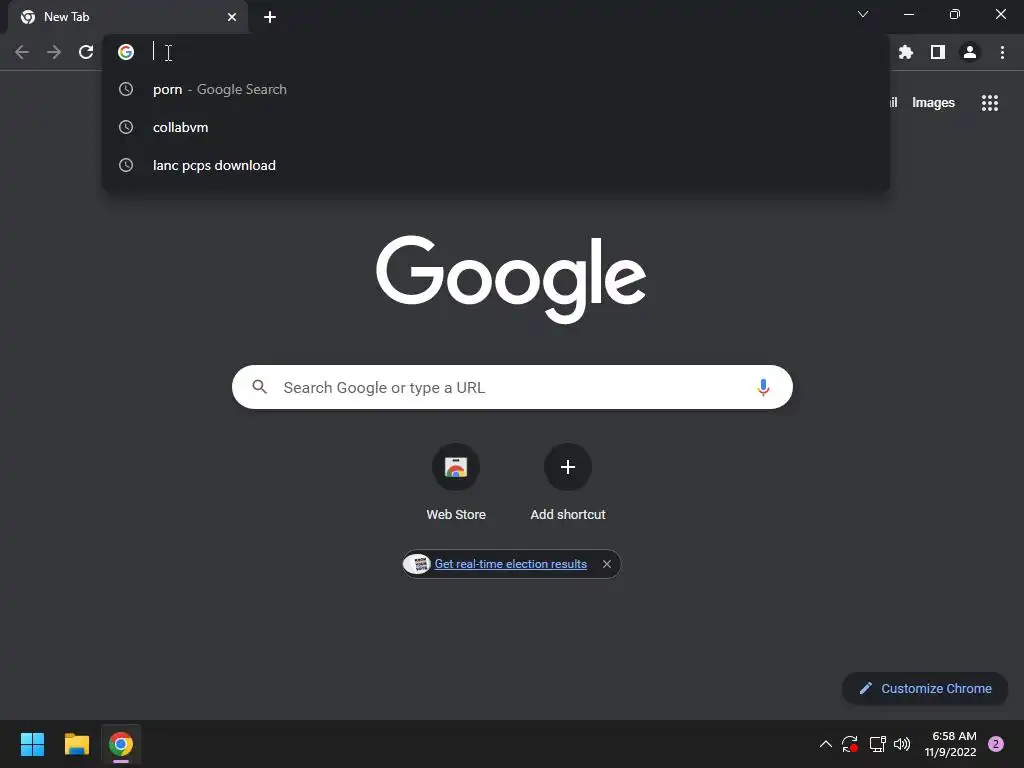The width and height of the screenshot is (1024, 768).
Task: Open the Windows Start menu
Action: point(32,744)
